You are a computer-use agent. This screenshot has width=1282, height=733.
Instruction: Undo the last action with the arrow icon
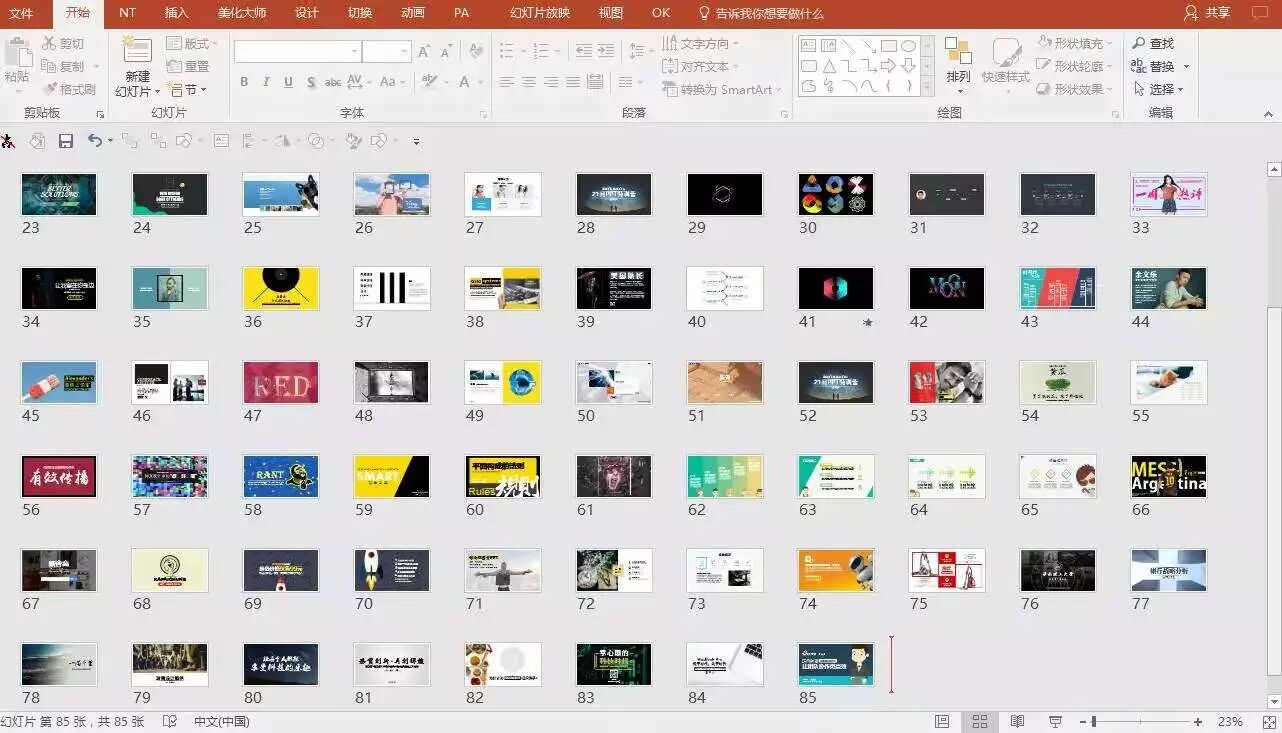tap(94, 141)
